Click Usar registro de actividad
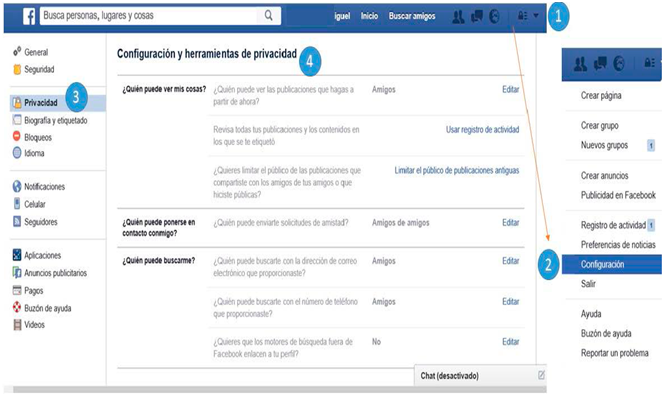665x396 pixels. [482, 130]
